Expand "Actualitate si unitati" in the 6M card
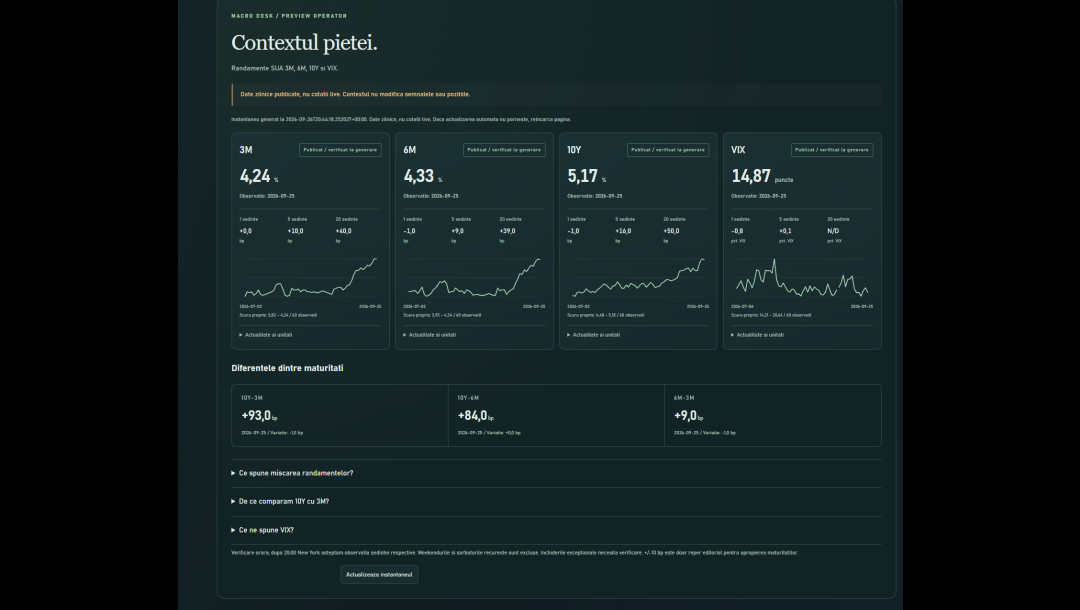 click(x=430, y=335)
